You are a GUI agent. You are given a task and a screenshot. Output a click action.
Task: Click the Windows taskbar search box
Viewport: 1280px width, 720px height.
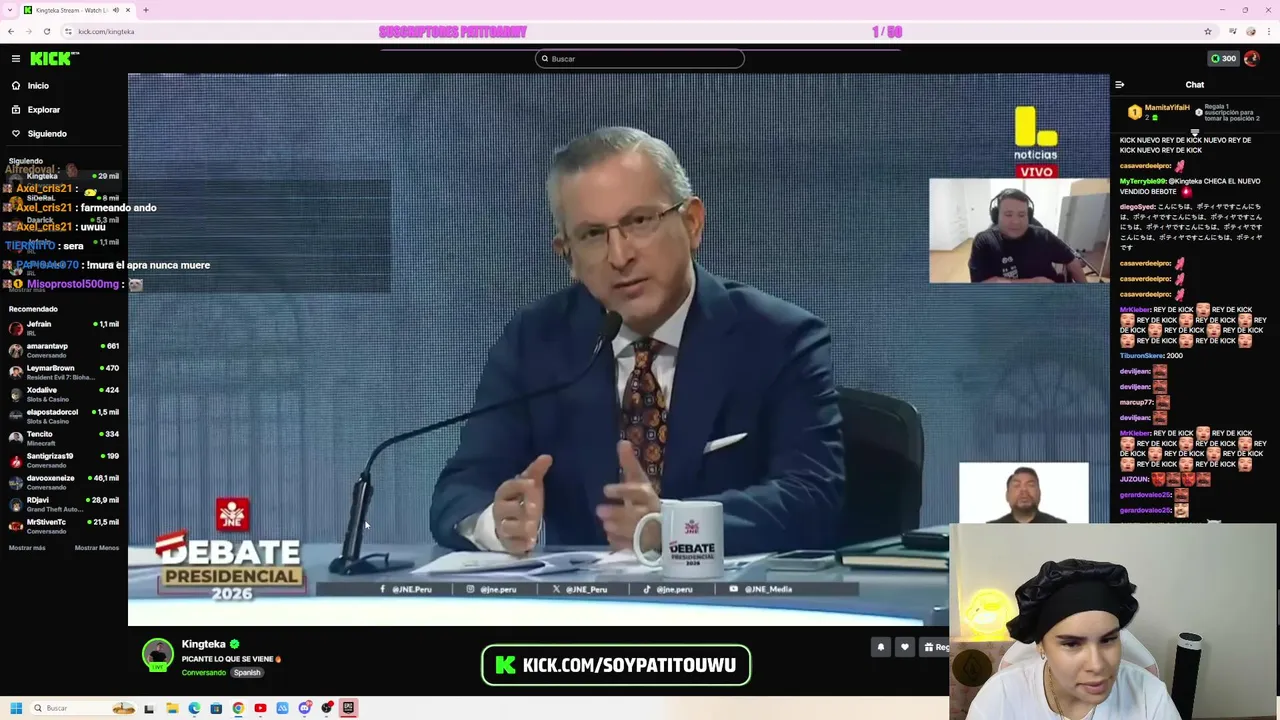[84, 708]
